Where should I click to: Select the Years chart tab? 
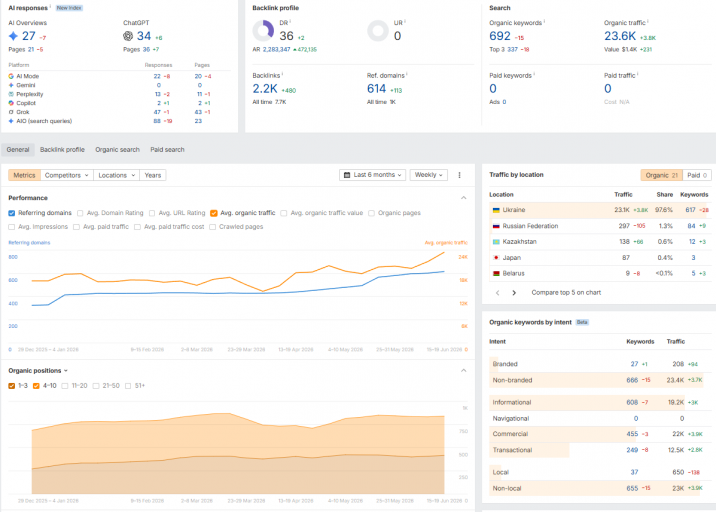tap(153, 175)
